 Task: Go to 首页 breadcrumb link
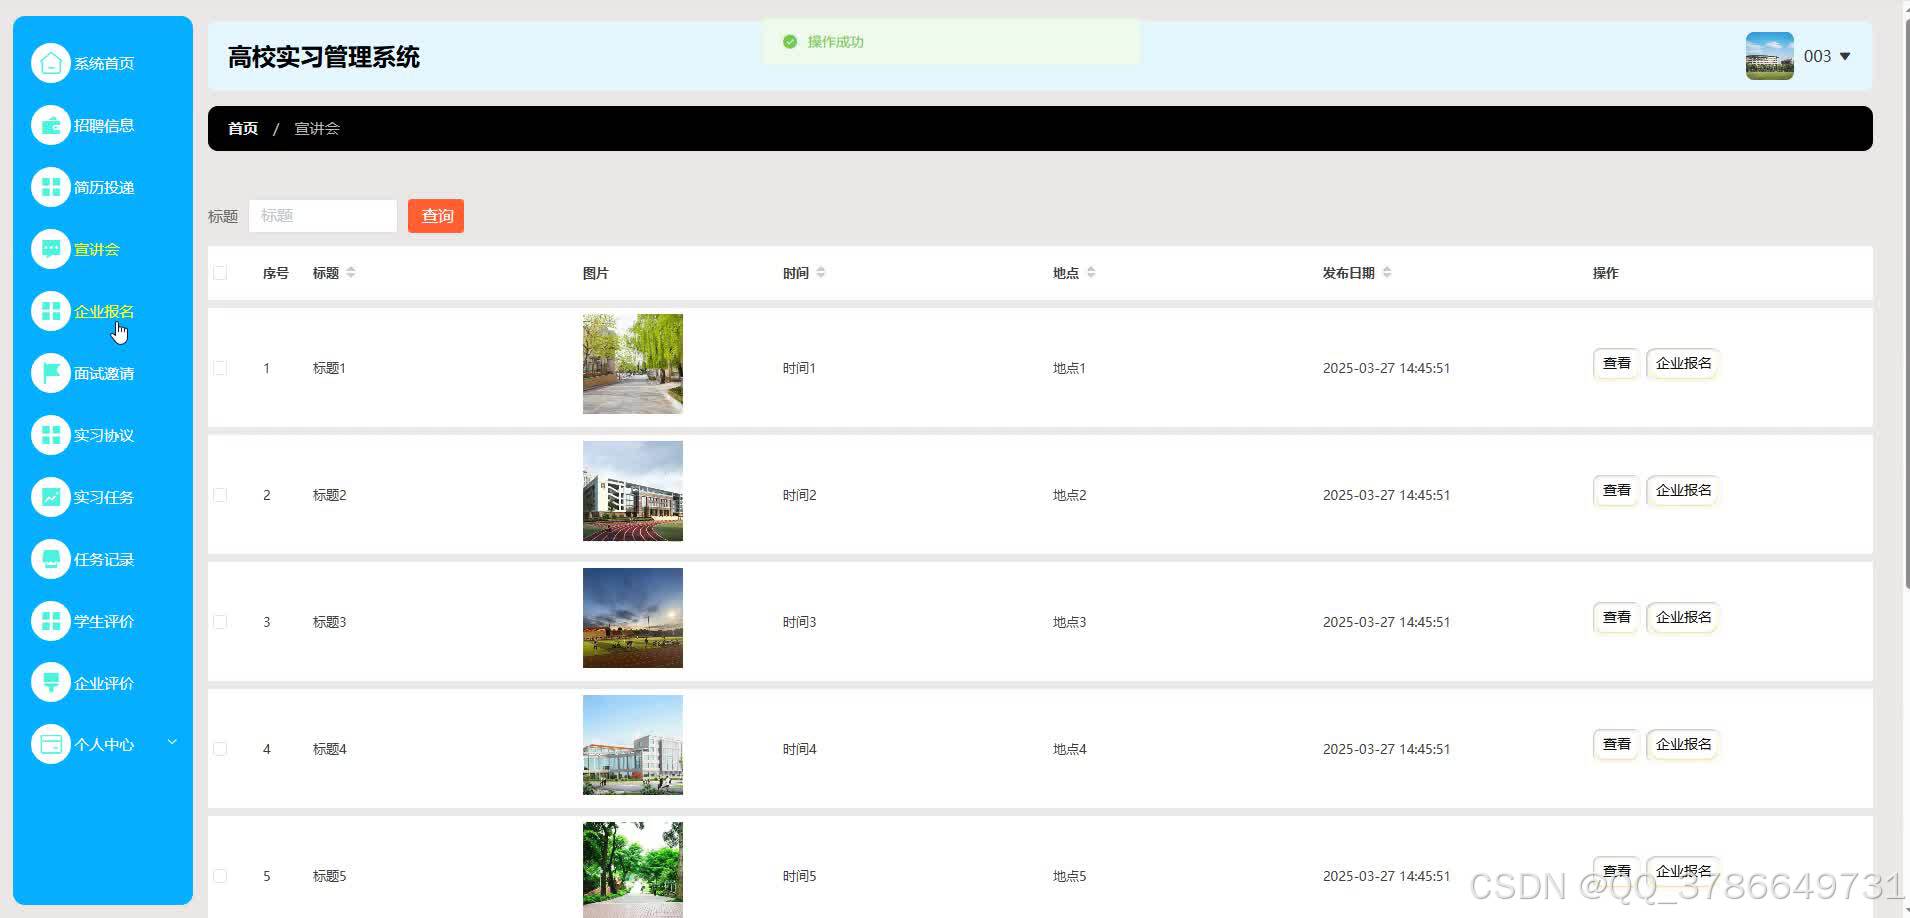(x=243, y=129)
